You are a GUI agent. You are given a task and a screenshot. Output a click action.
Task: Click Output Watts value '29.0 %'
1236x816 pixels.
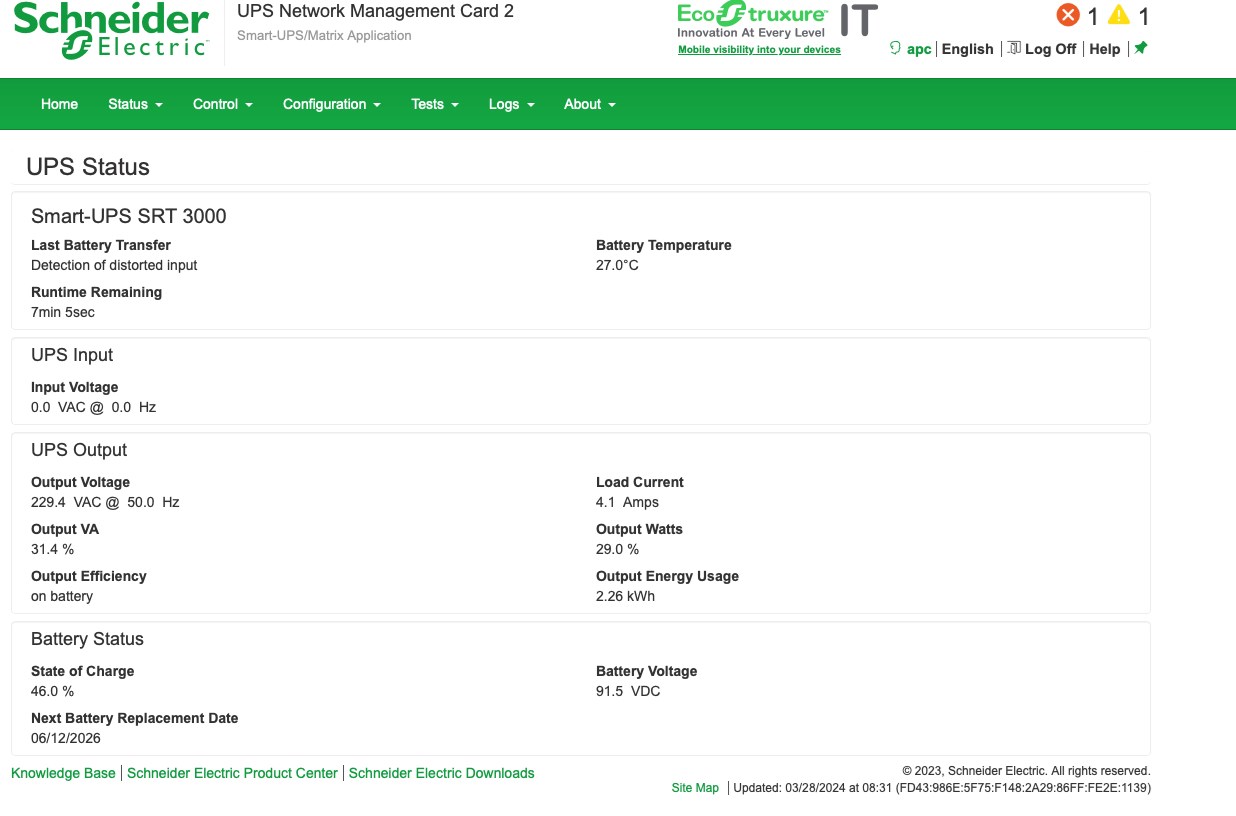(617, 549)
